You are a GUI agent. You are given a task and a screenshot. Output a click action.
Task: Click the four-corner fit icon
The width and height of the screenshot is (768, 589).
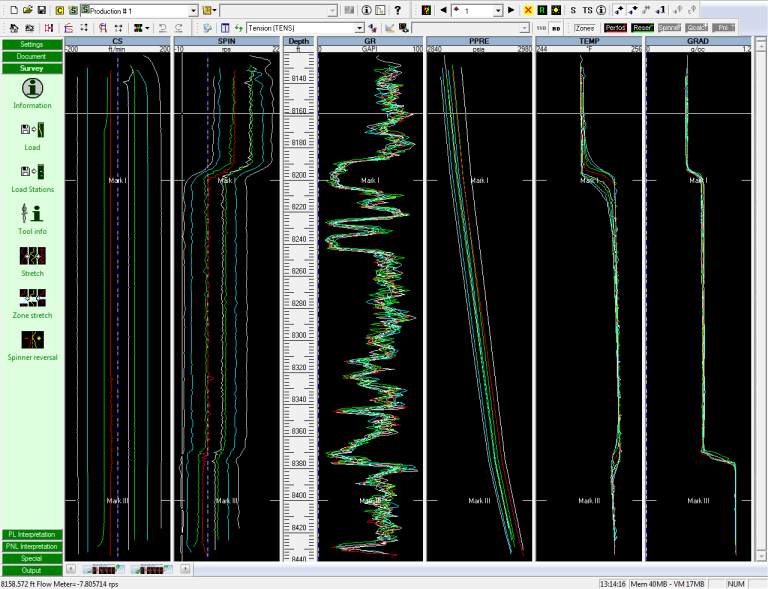84,28
